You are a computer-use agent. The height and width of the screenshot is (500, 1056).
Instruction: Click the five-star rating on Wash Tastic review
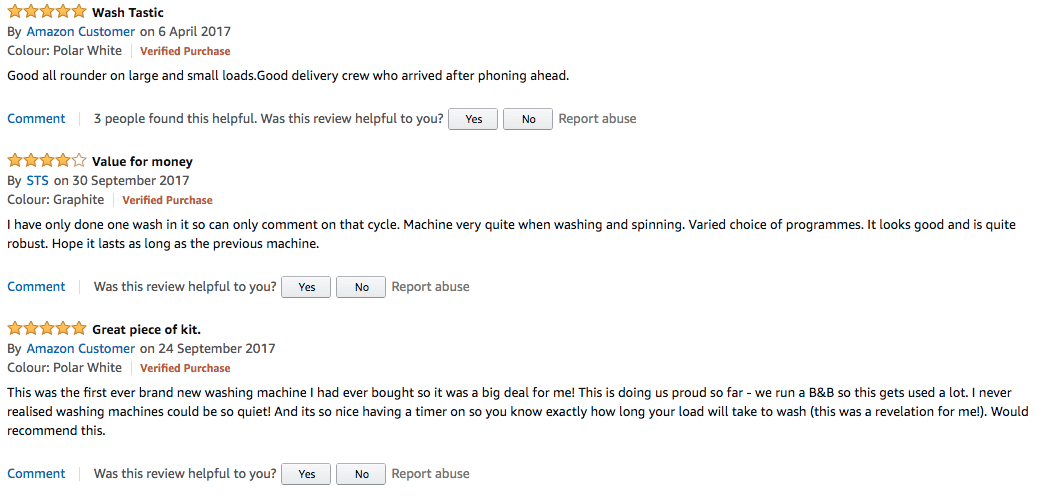[x=47, y=13]
